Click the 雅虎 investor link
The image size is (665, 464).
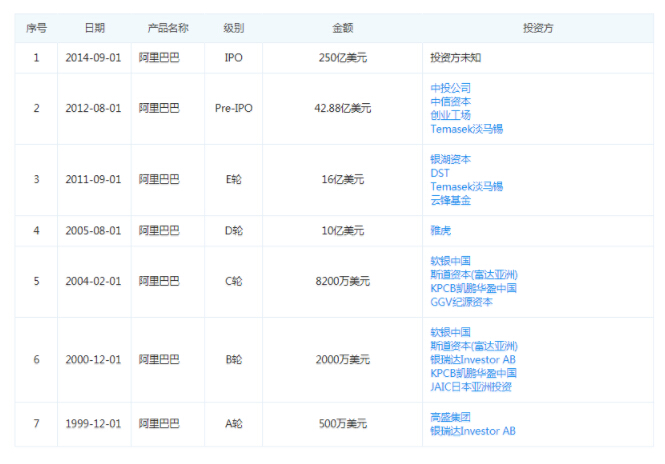[440, 230]
